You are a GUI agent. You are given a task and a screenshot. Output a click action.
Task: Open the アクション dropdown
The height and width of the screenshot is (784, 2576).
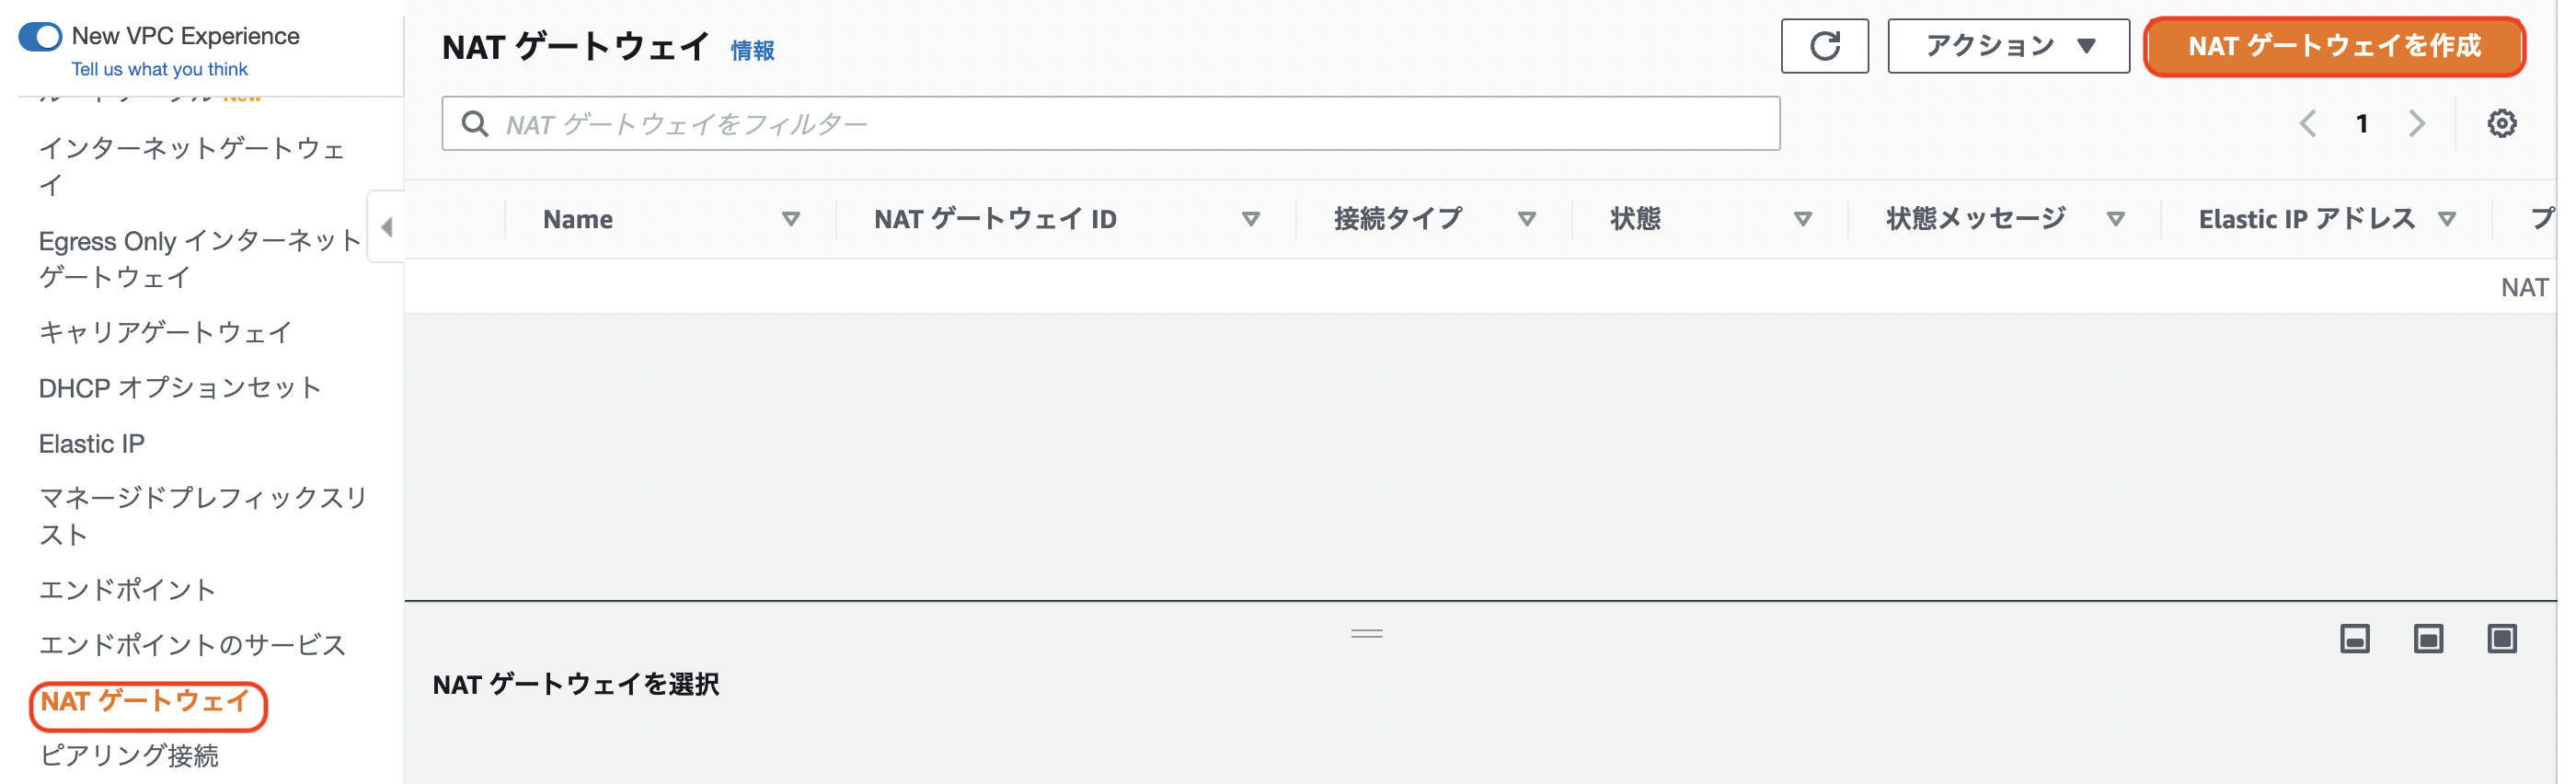point(2007,45)
